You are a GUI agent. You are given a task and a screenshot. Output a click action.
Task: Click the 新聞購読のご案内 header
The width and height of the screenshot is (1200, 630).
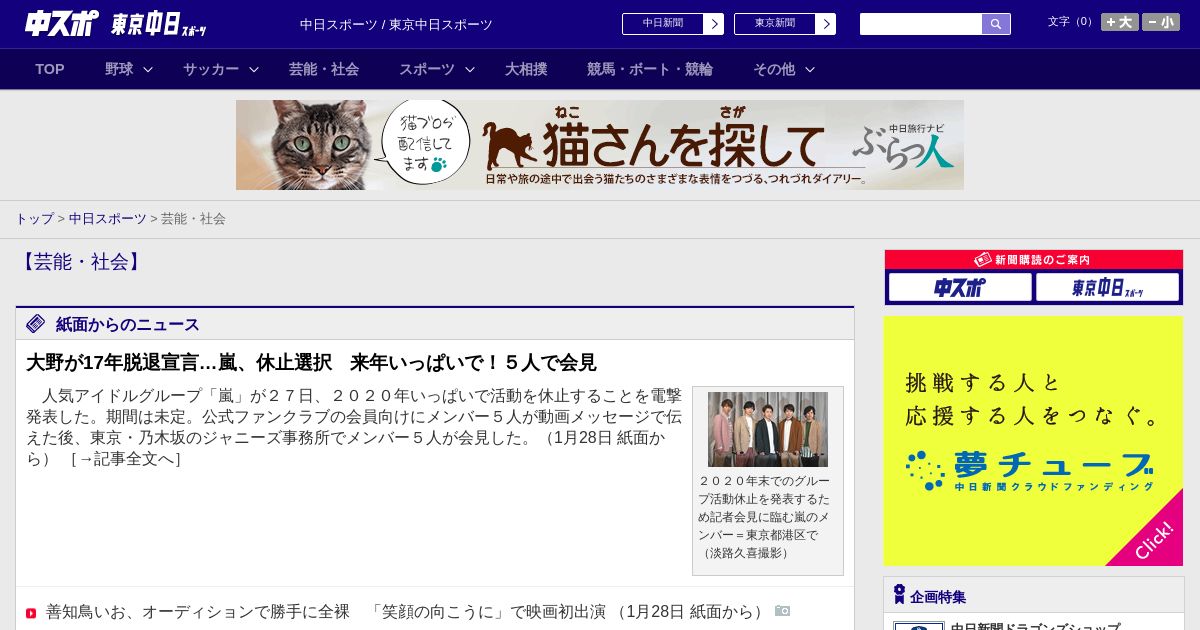pos(1033,260)
